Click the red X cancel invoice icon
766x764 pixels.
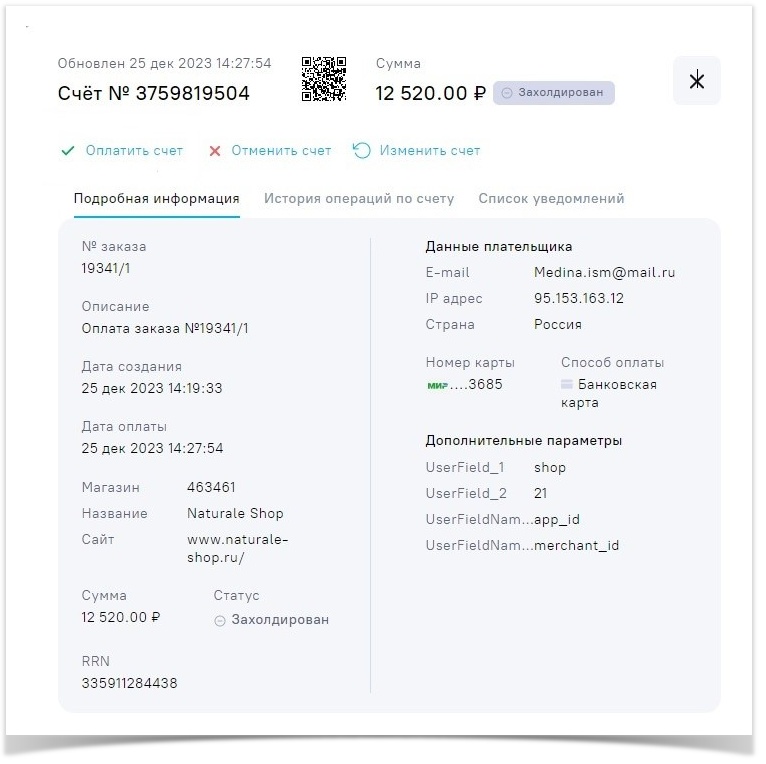[214, 151]
